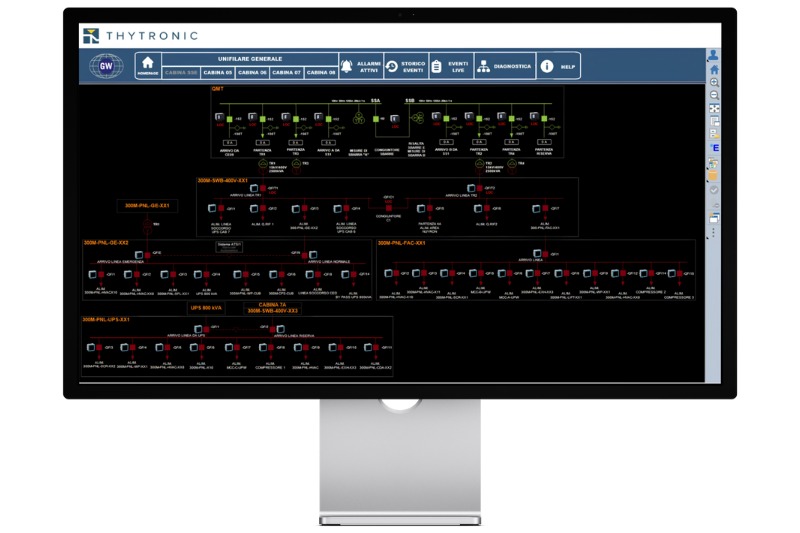
Task: Click the 300M-PNL-UPS-XX1 panel title
Action: point(106,320)
